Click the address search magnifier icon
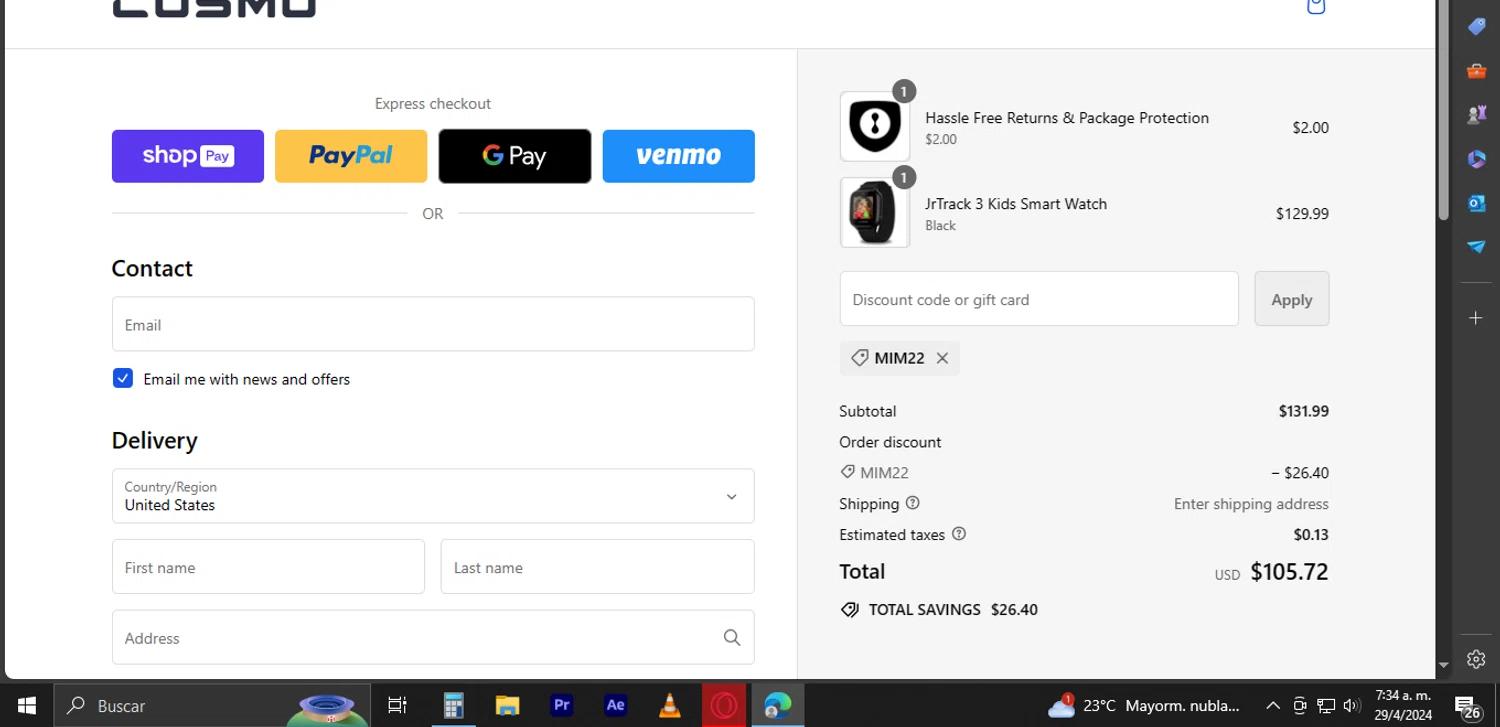Image resolution: width=1500 pixels, height=727 pixels. click(x=731, y=638)
